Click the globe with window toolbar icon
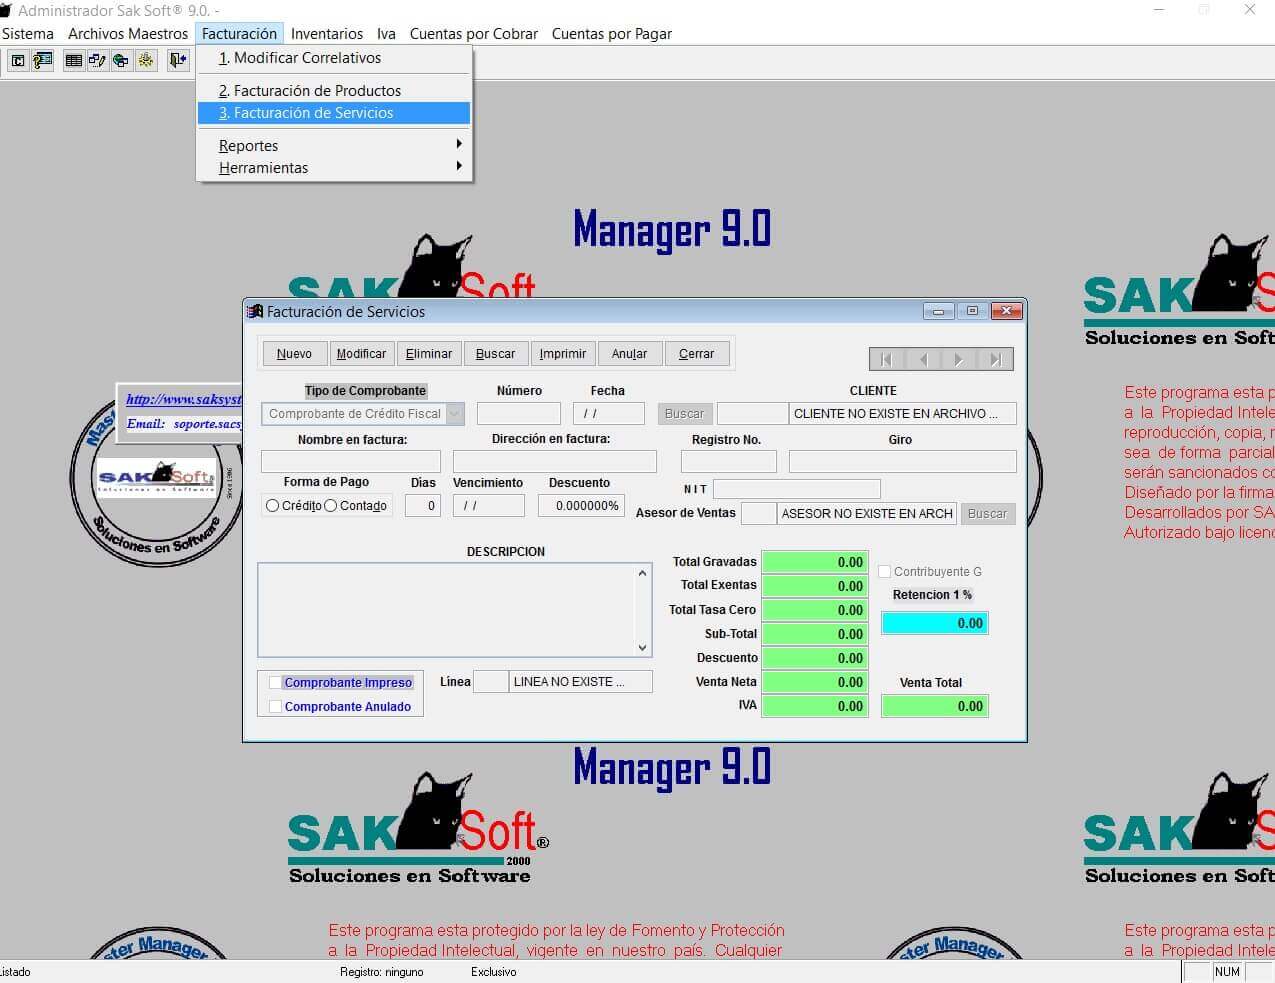The width and height of the screenshot is (1275, 983). pos(121,61)
